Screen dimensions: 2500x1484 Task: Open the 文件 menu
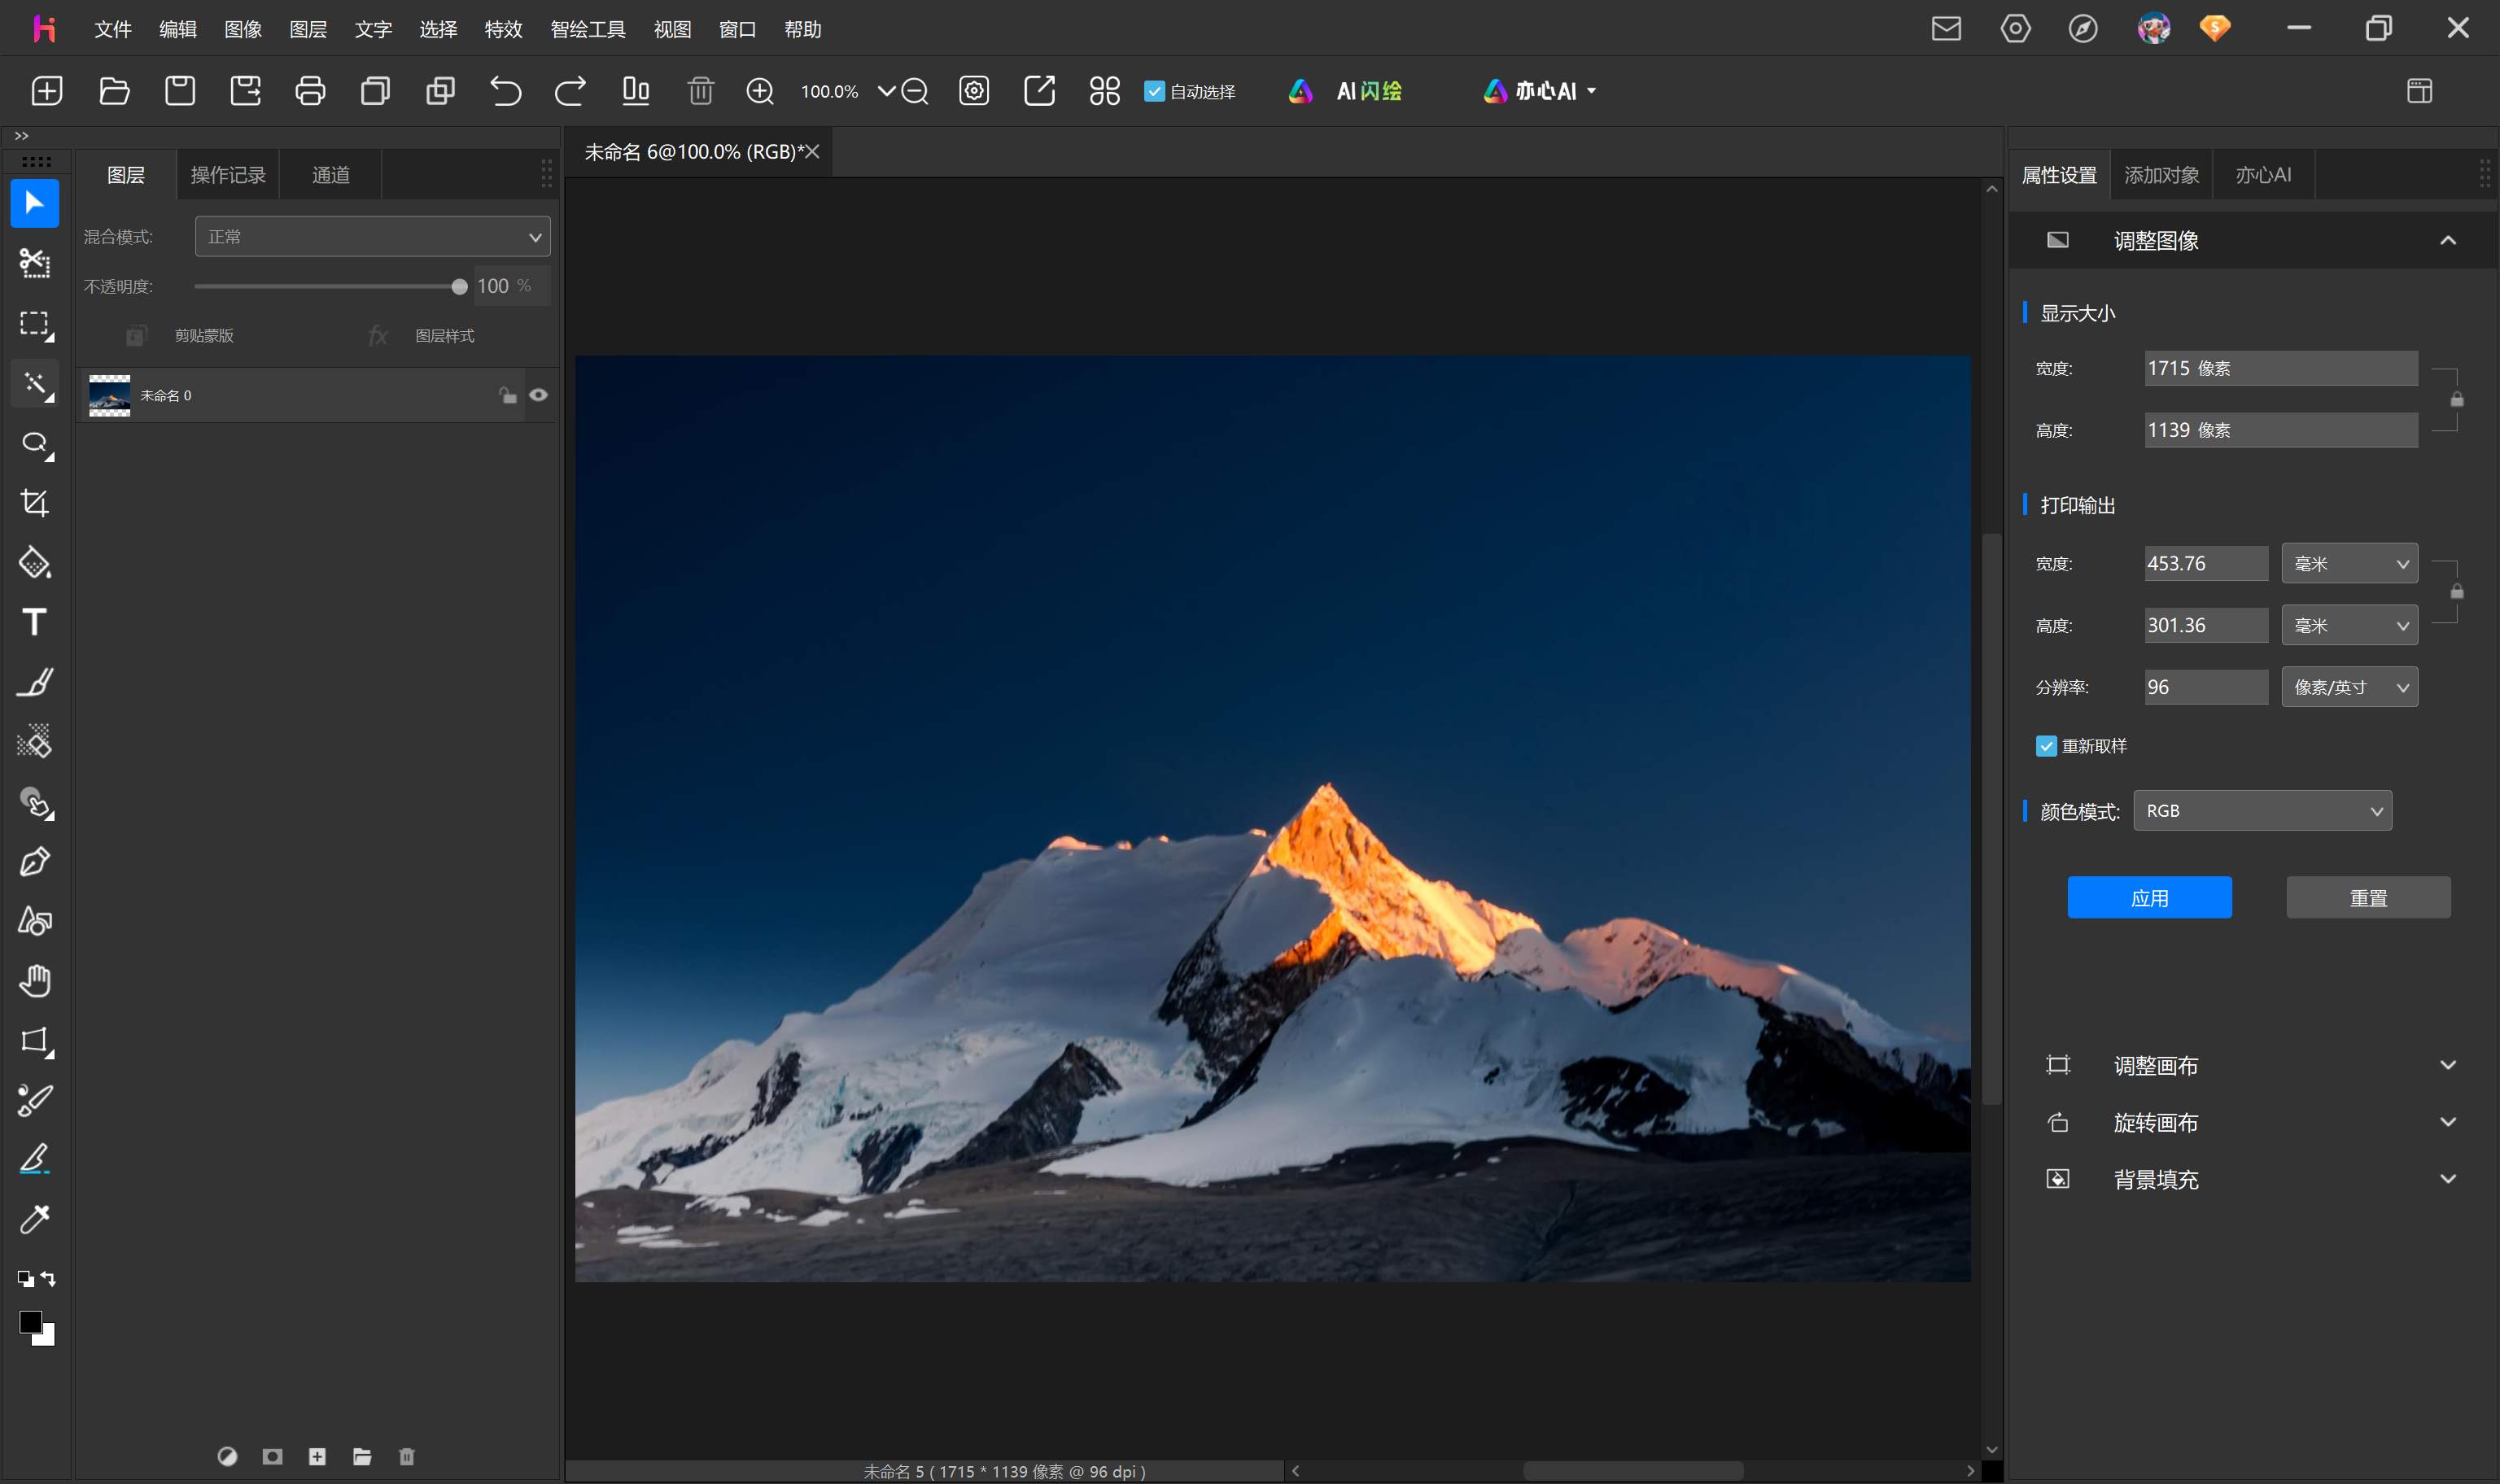coord(113,29)
